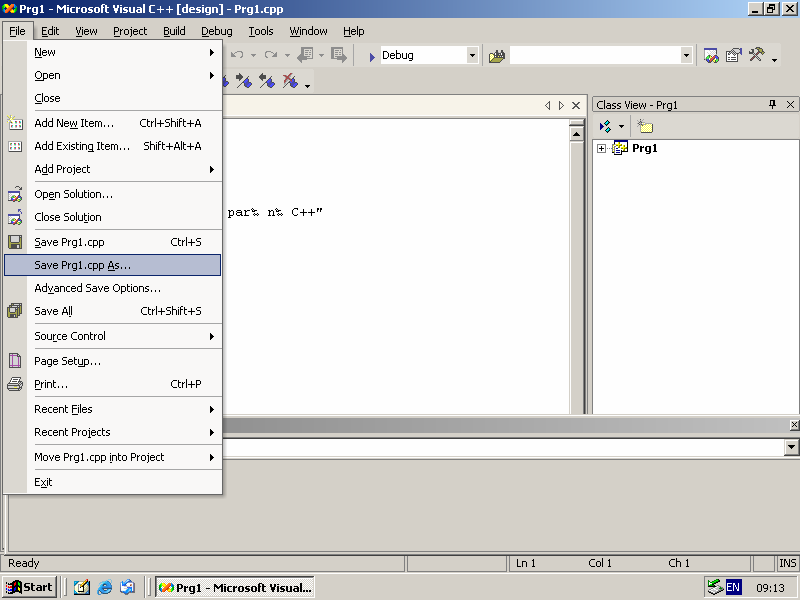Expand the Prg1 node in Class View
Screen dimensions: 800x600
tap(602, 148)
